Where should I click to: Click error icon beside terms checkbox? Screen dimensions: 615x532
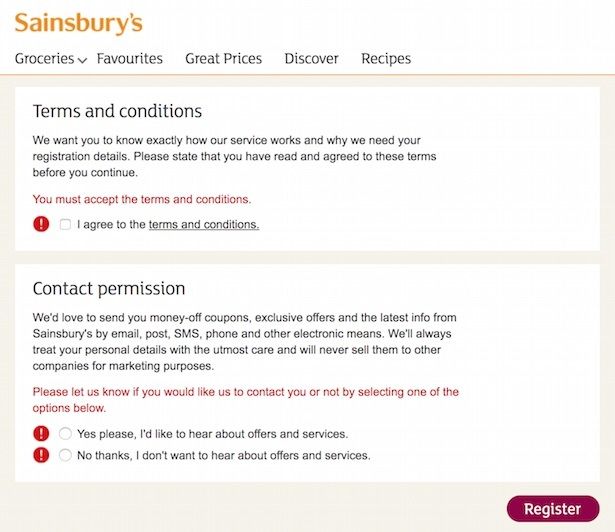coord(41,224)
